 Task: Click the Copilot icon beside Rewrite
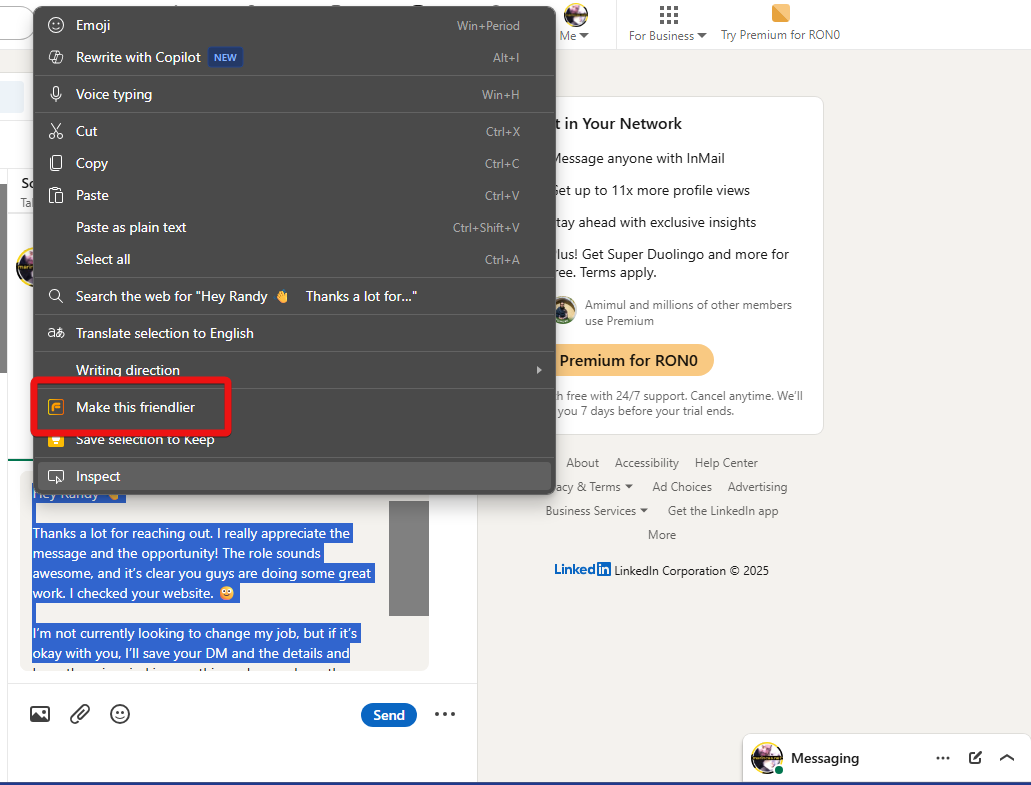click(56, 58)
